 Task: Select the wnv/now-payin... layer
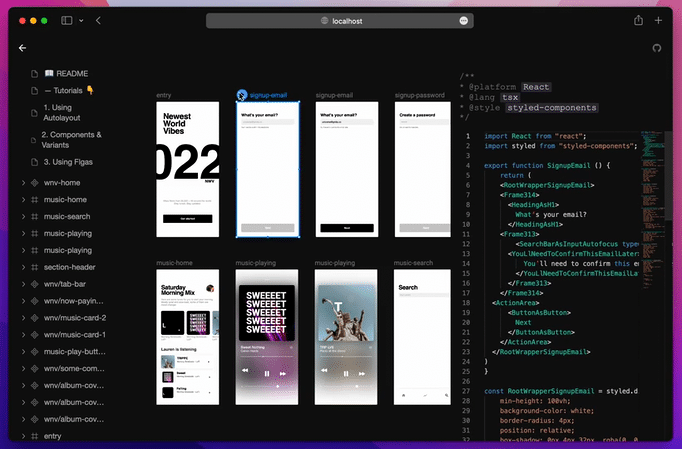(74, 301)
